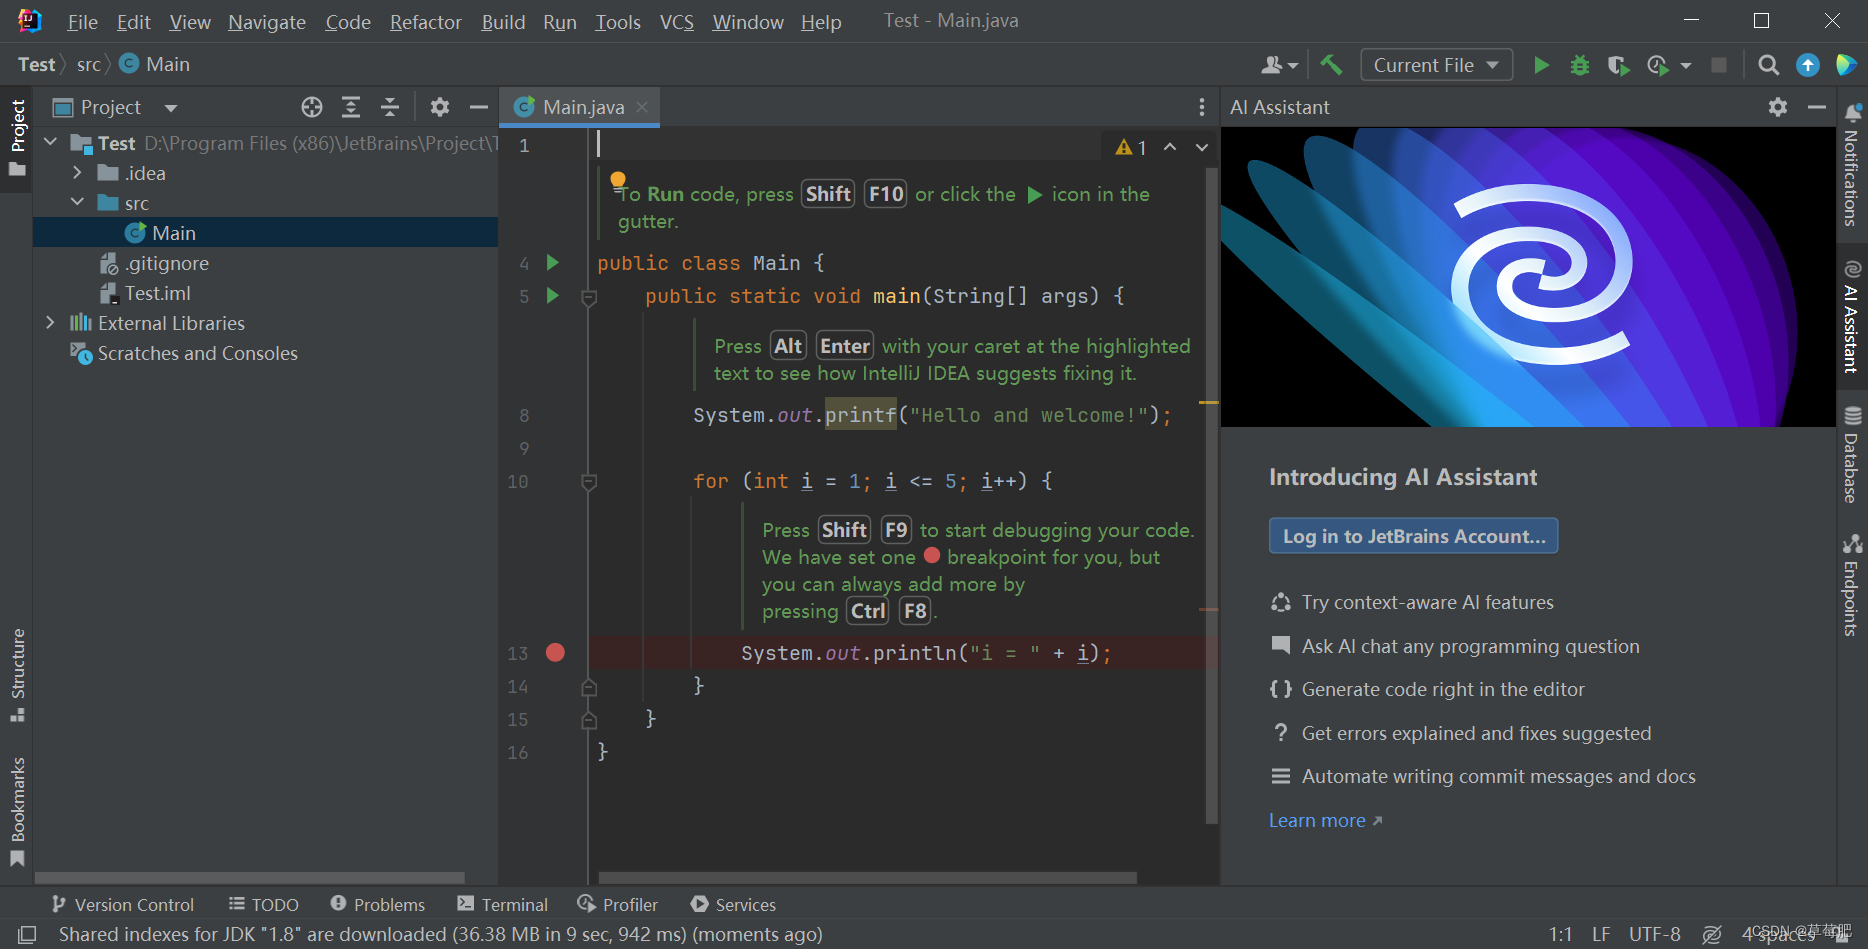This screenshot has width=1868, height=949.
Task: Open the Current File run configuration dropdown
Action: [x=1436, y=64]
